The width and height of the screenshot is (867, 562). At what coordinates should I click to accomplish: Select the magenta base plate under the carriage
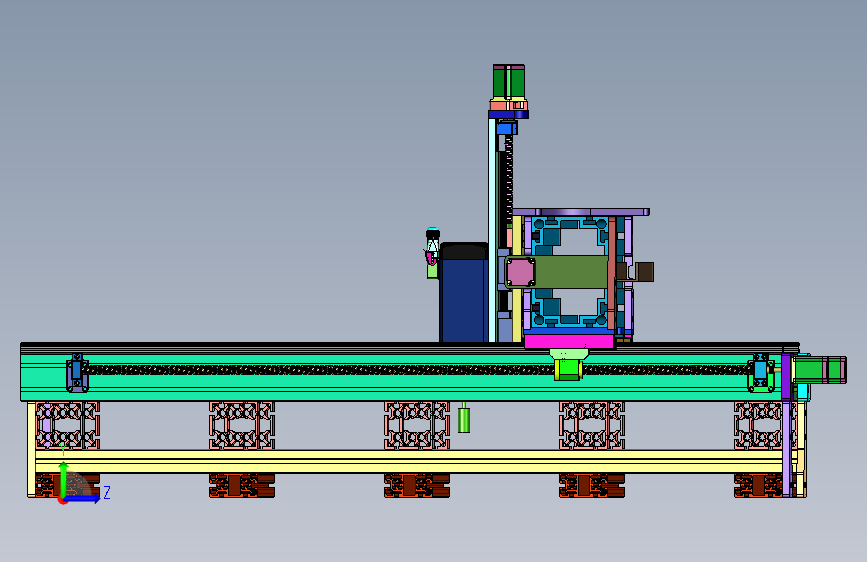(x=569, y=341)
